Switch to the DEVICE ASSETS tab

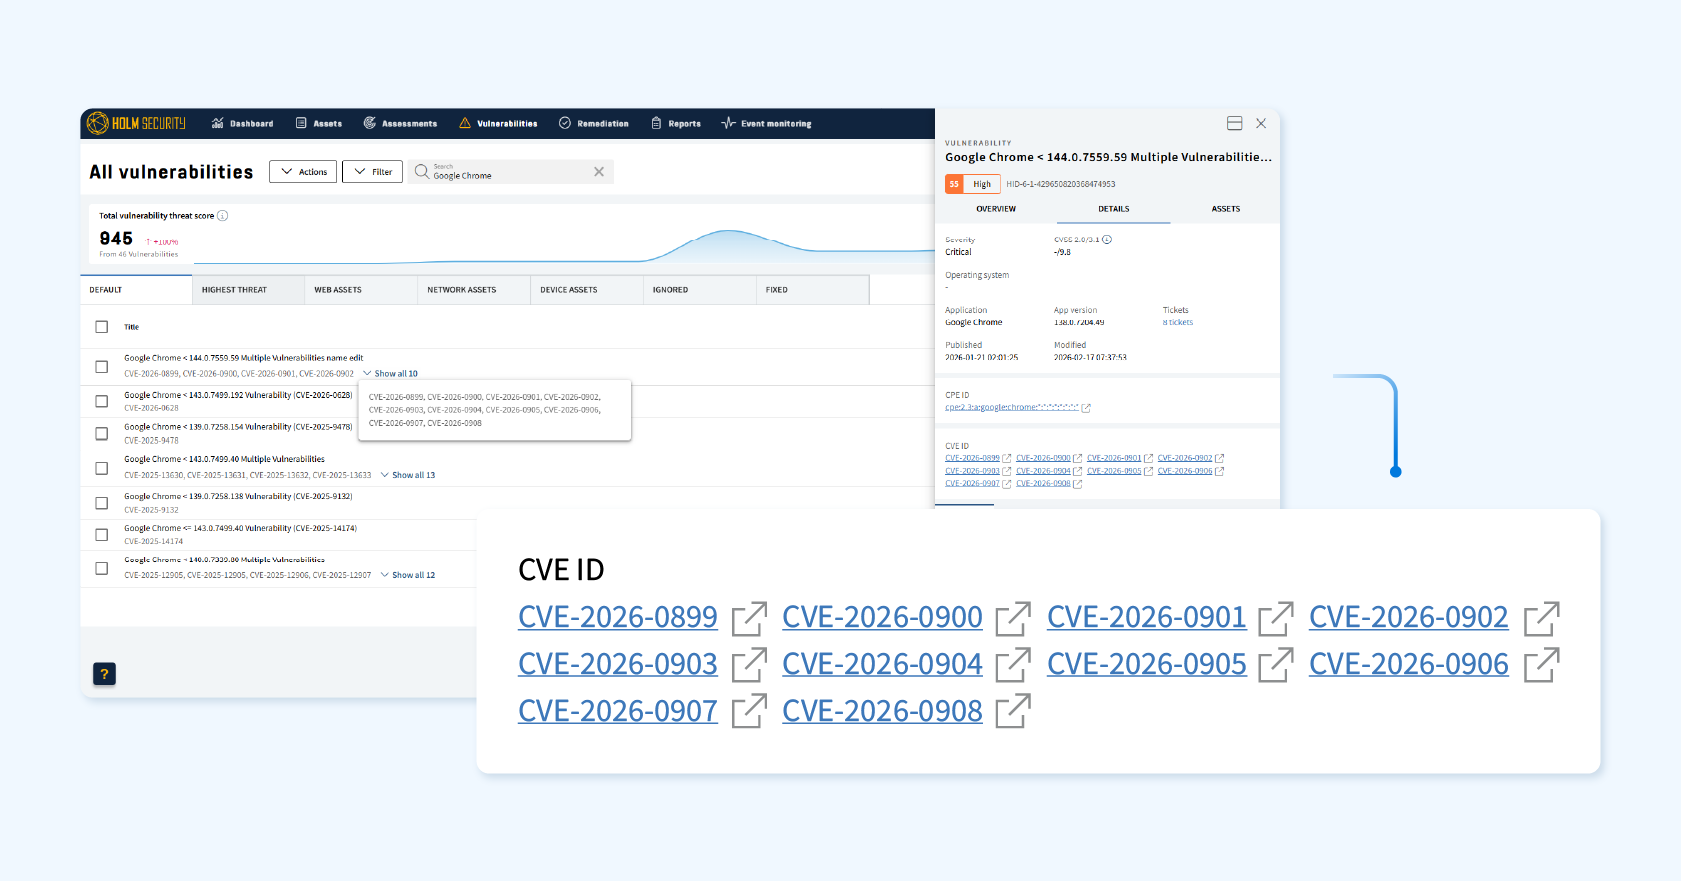587,290
